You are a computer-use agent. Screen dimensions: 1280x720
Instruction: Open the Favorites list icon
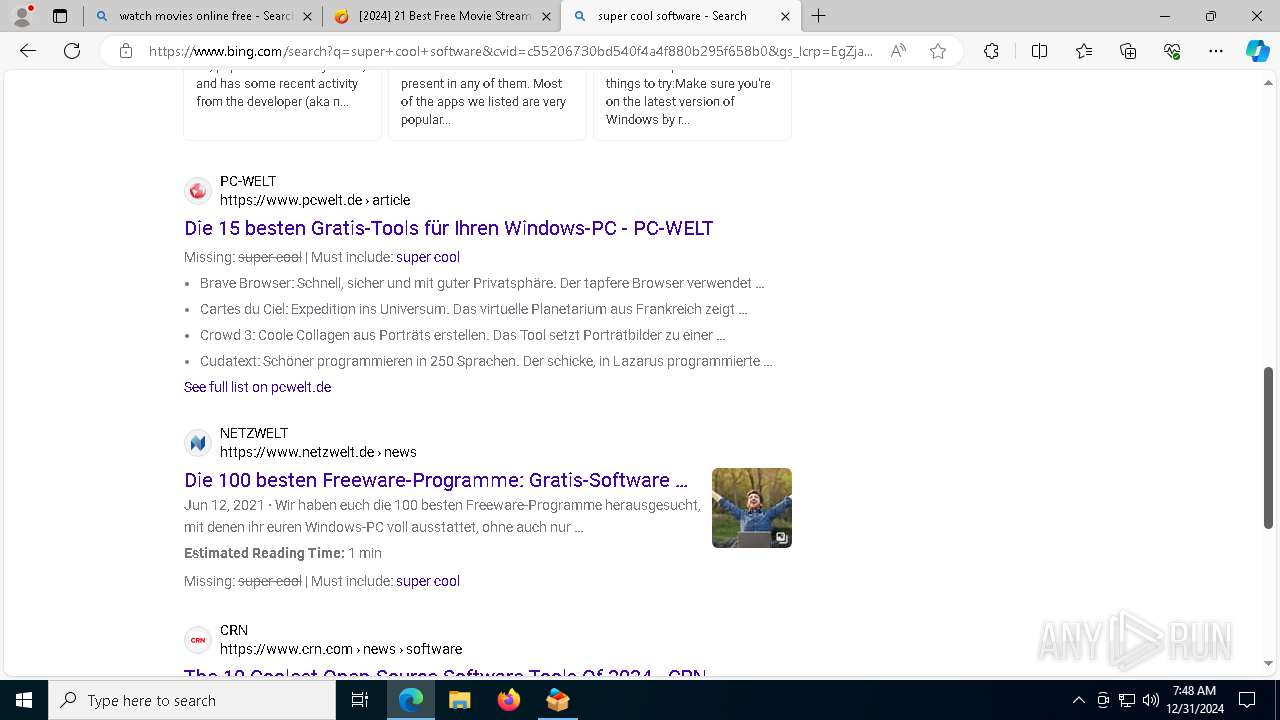[1084, 51]
